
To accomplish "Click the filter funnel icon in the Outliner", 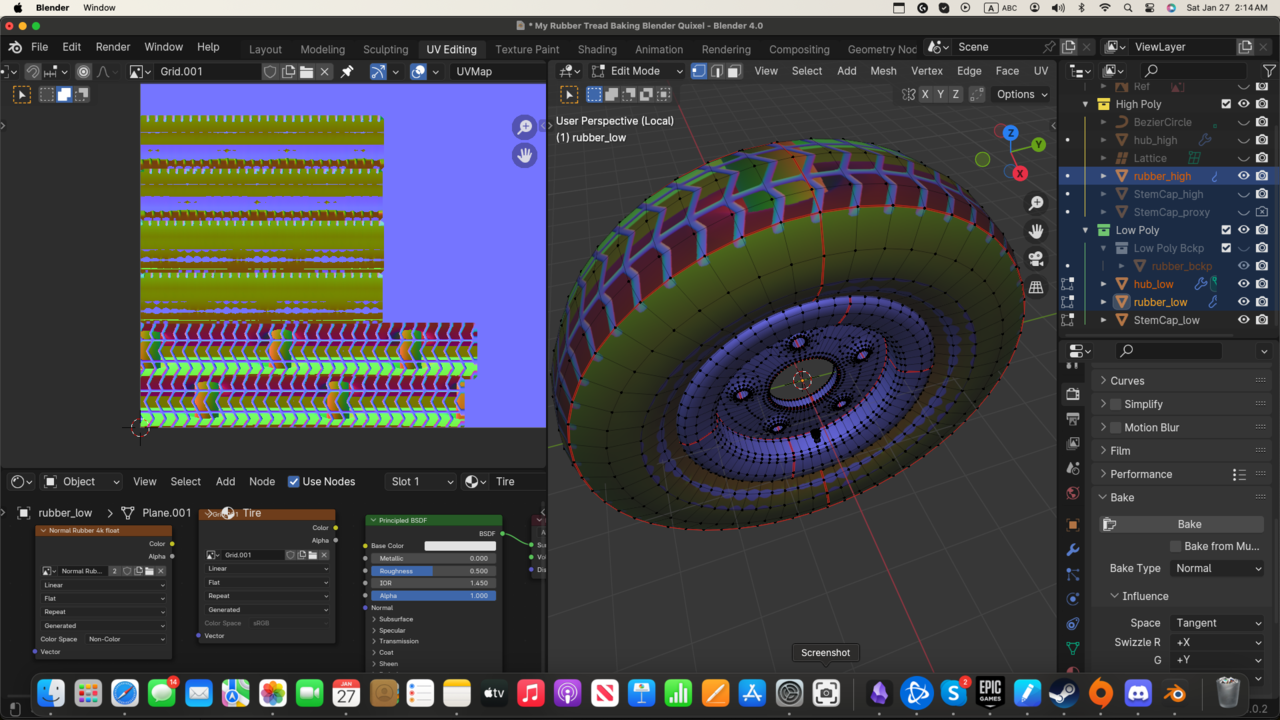I will [1268, 70].
